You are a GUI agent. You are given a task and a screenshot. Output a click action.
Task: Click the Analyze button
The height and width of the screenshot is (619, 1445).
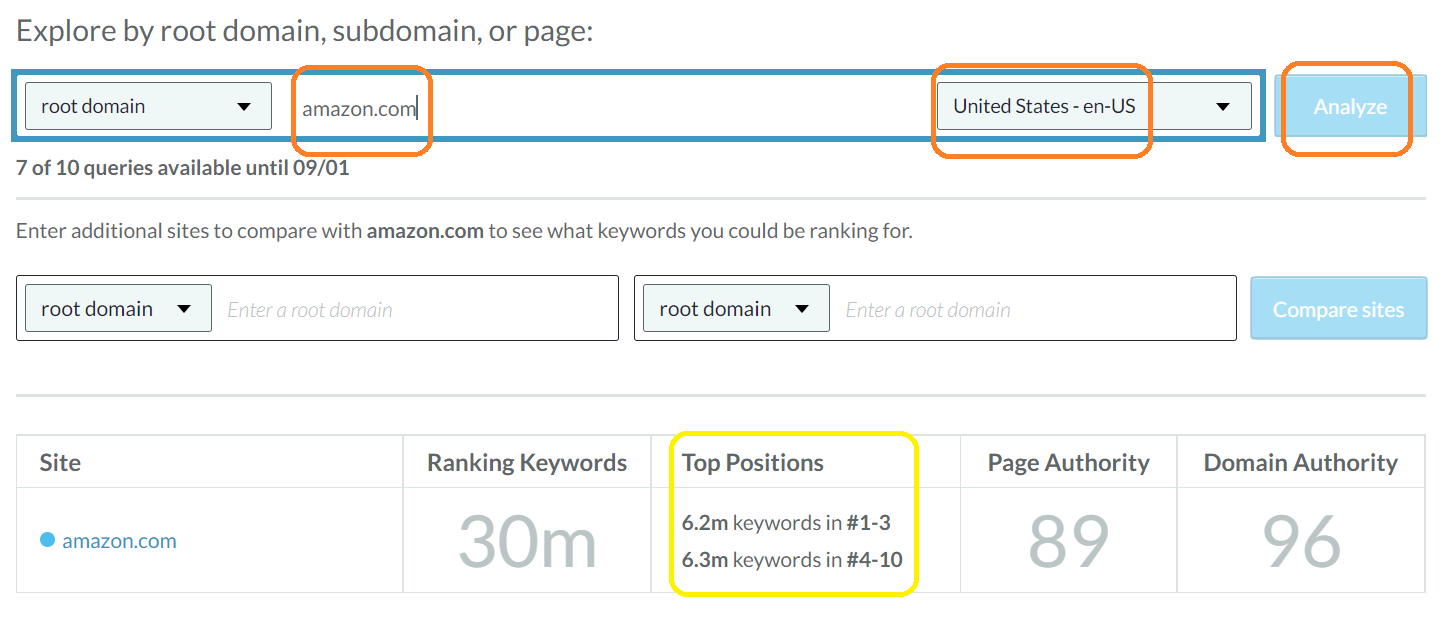click(x=1350, y=106)
